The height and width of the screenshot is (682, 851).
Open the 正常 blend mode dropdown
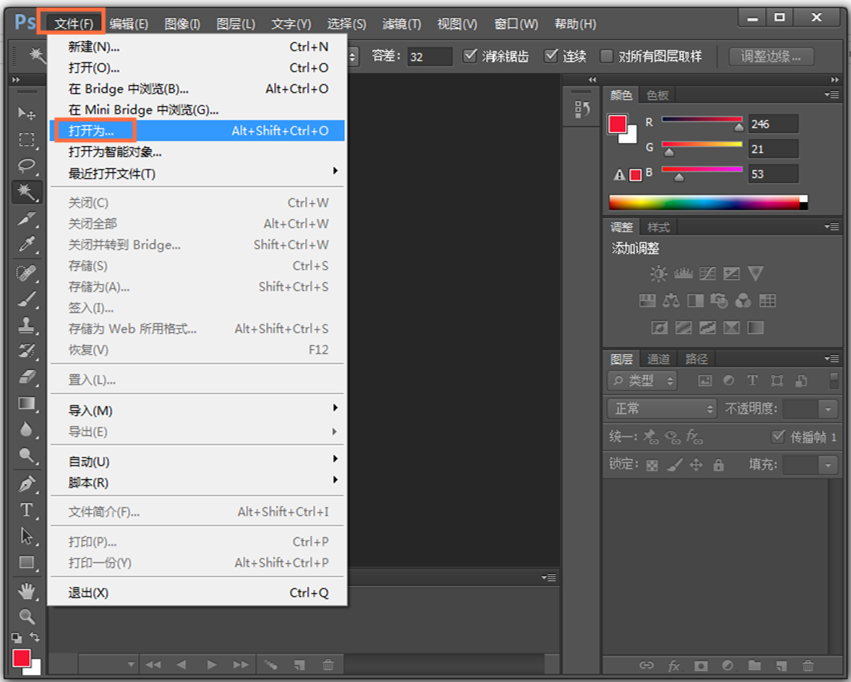click(661, 407)
